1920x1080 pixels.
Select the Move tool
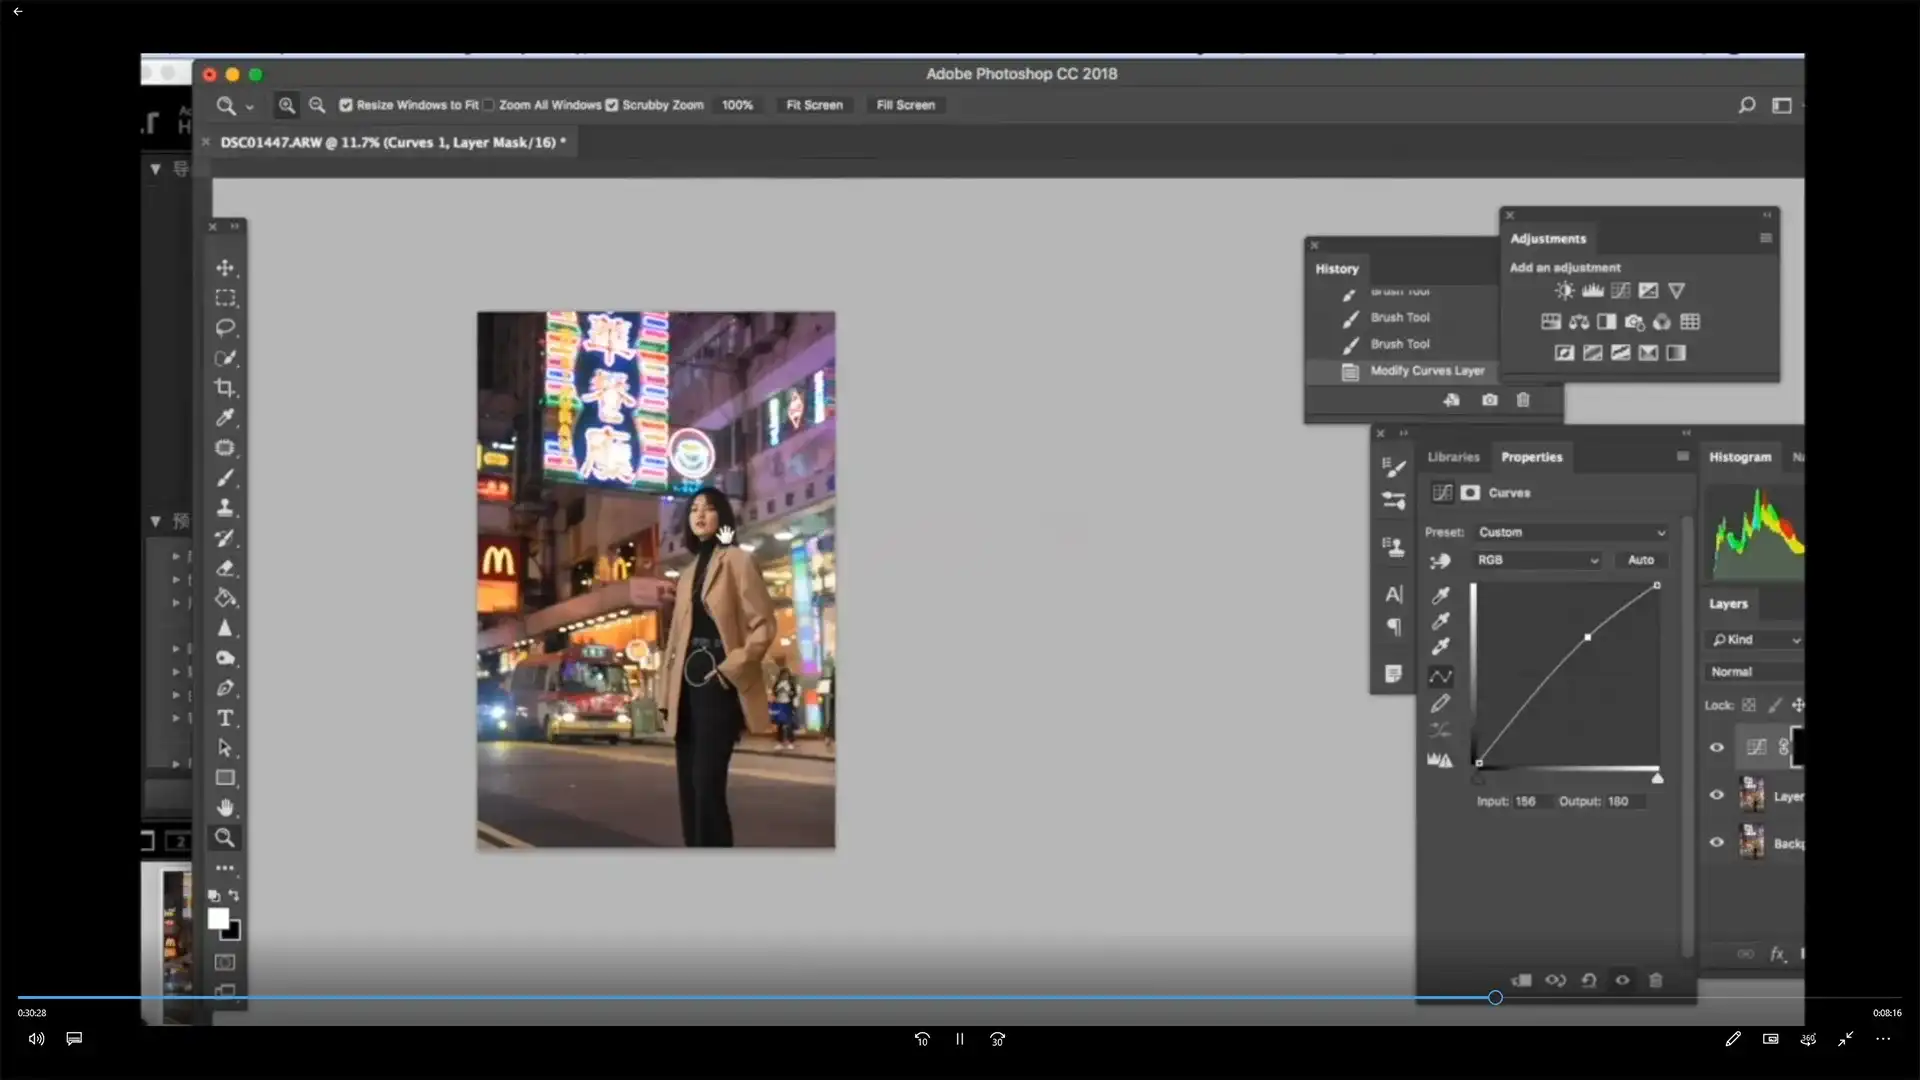pos(225,268)
